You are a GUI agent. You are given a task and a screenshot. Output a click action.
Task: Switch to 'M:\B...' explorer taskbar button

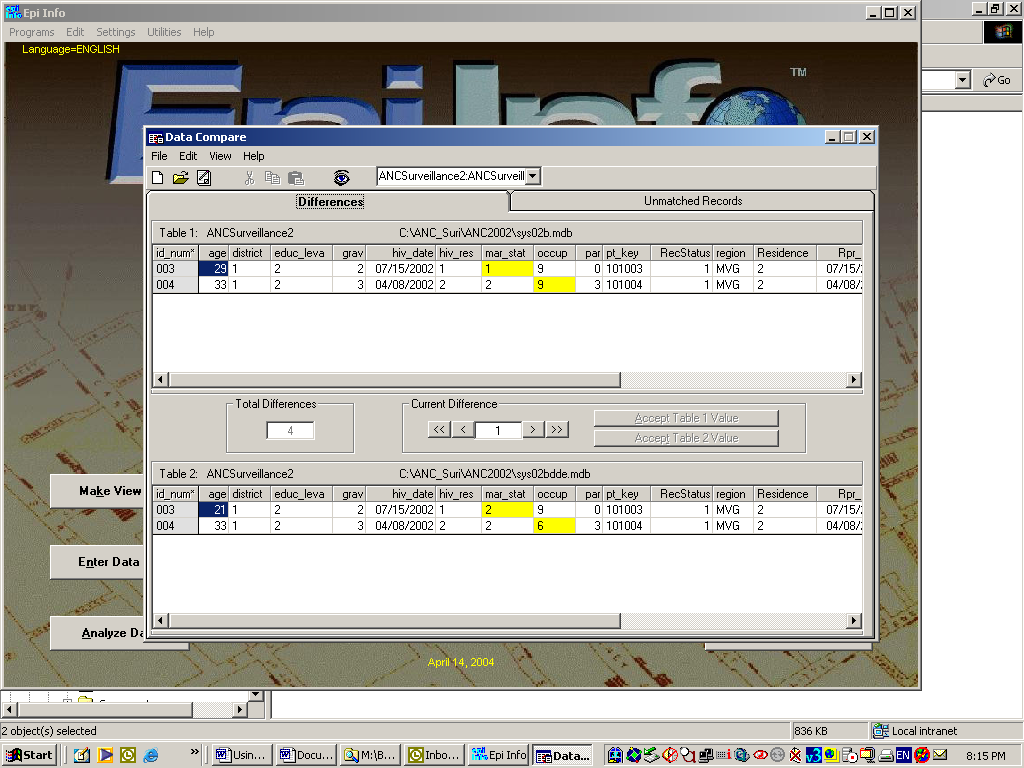click(x=370, y=755)
